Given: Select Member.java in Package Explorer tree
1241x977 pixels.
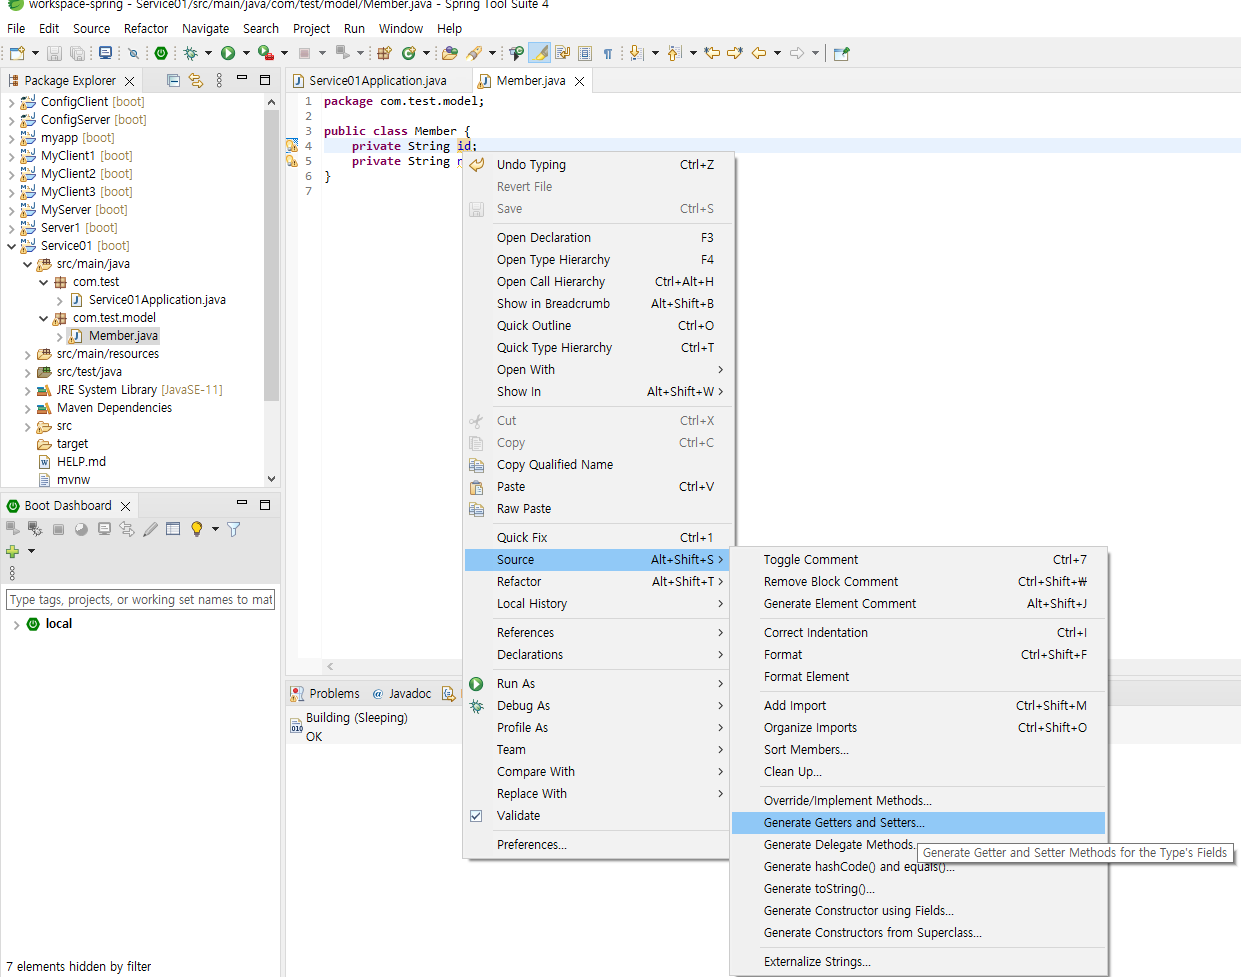Looking at the screenshot, I should [123, 336].
